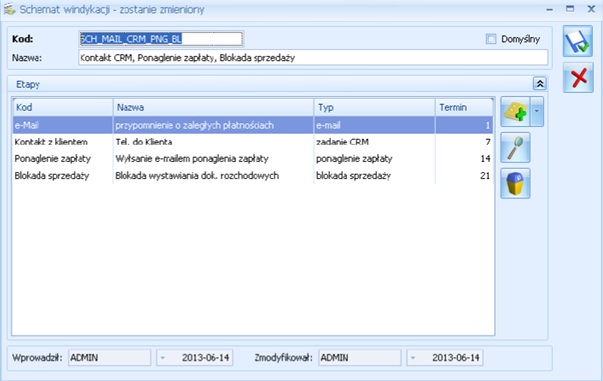Open the selected stage with the magnifier icon
The width and height of the screenshot is (603, 381).
tap(515, 148)
